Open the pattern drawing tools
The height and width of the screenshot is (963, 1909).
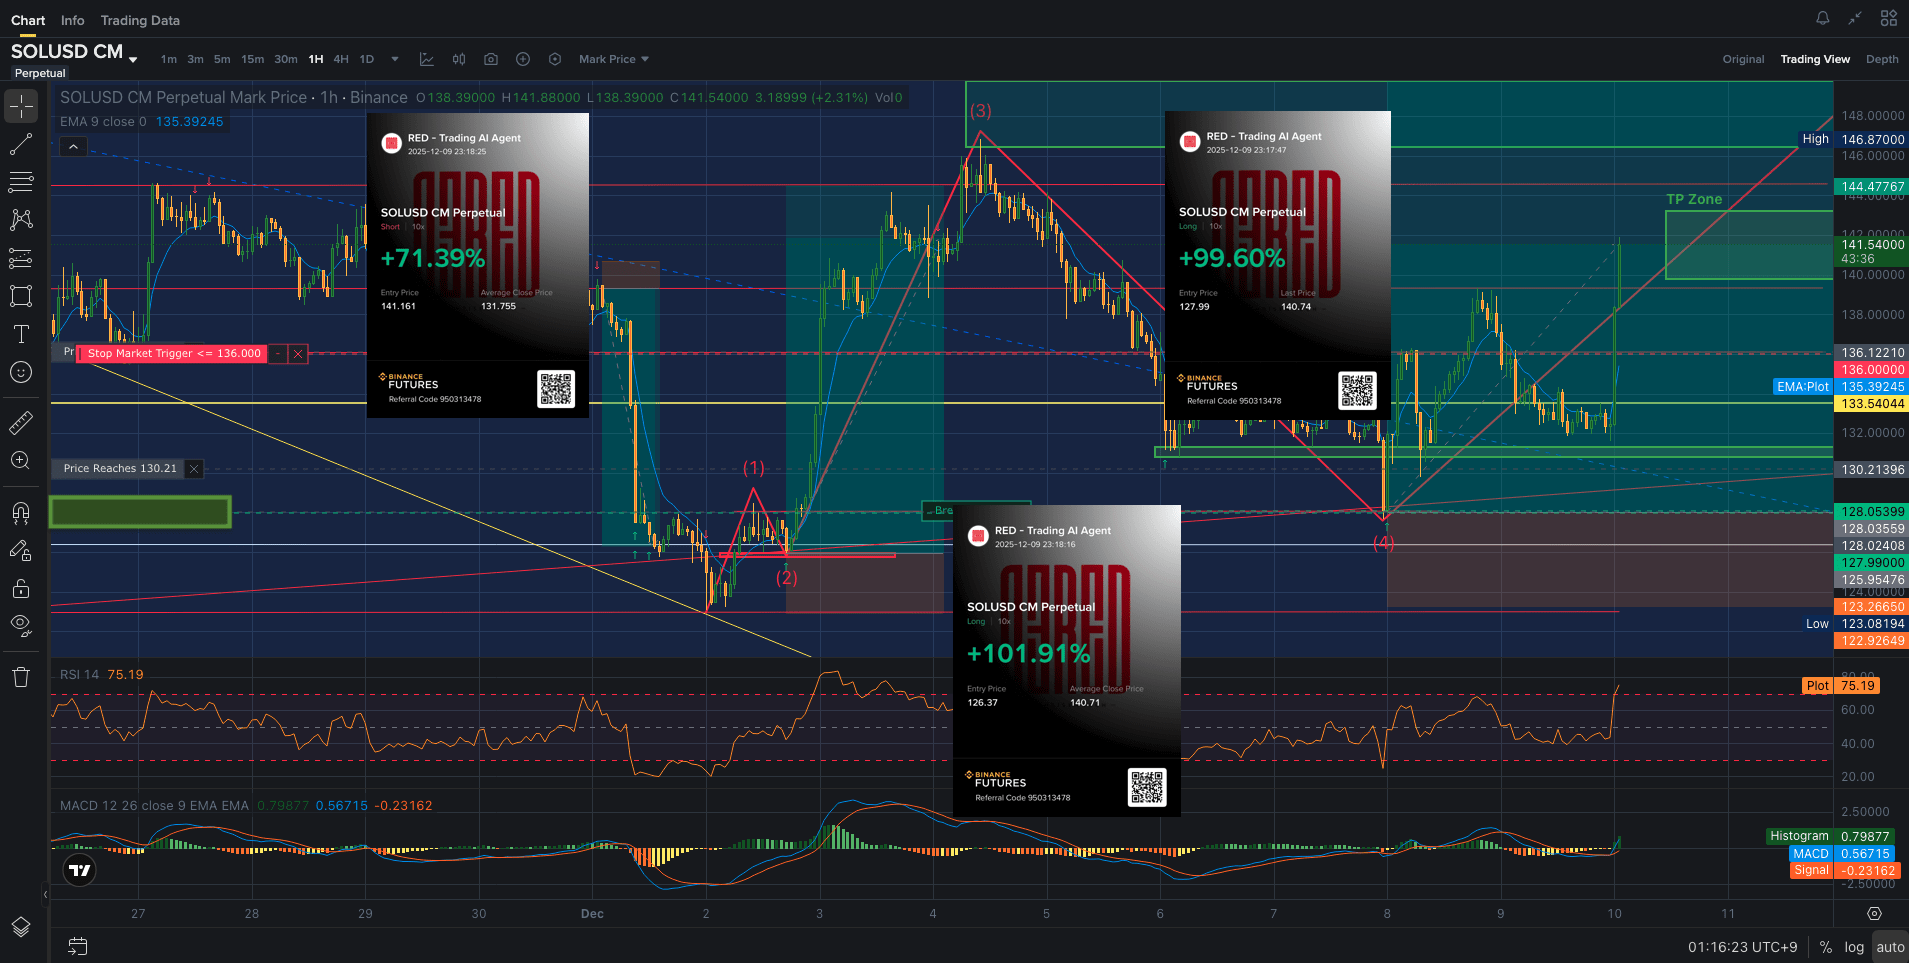21,220
